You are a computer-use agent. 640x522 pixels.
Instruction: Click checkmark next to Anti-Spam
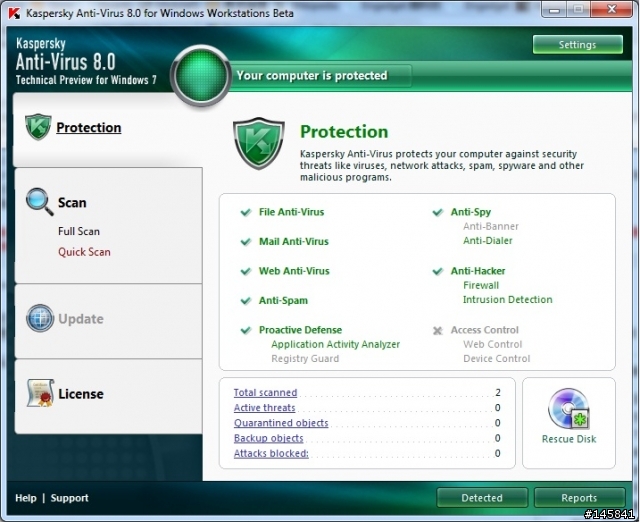coord(246,301)
